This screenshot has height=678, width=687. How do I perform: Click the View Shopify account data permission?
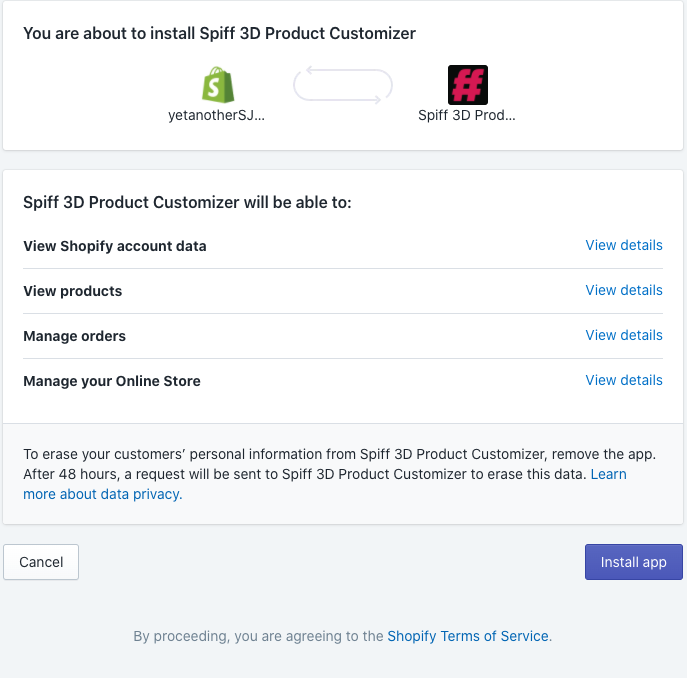pyautogui.click(x=115, y=246)
